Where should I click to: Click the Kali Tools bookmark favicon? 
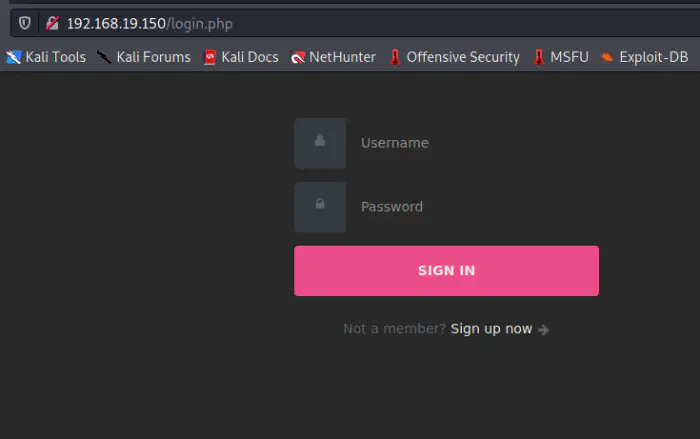[x=13, y=57]
